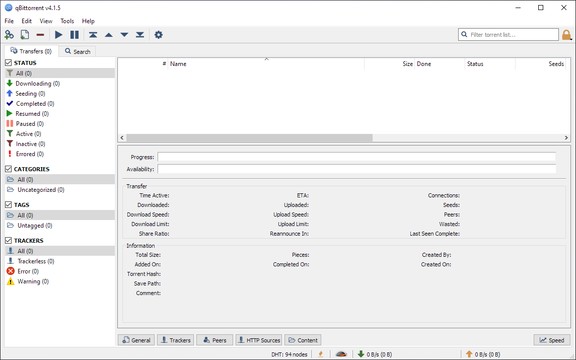Screen dimensions: 576x360
Task: Click the Add torrent file icon
Action: tap(25, 35)
